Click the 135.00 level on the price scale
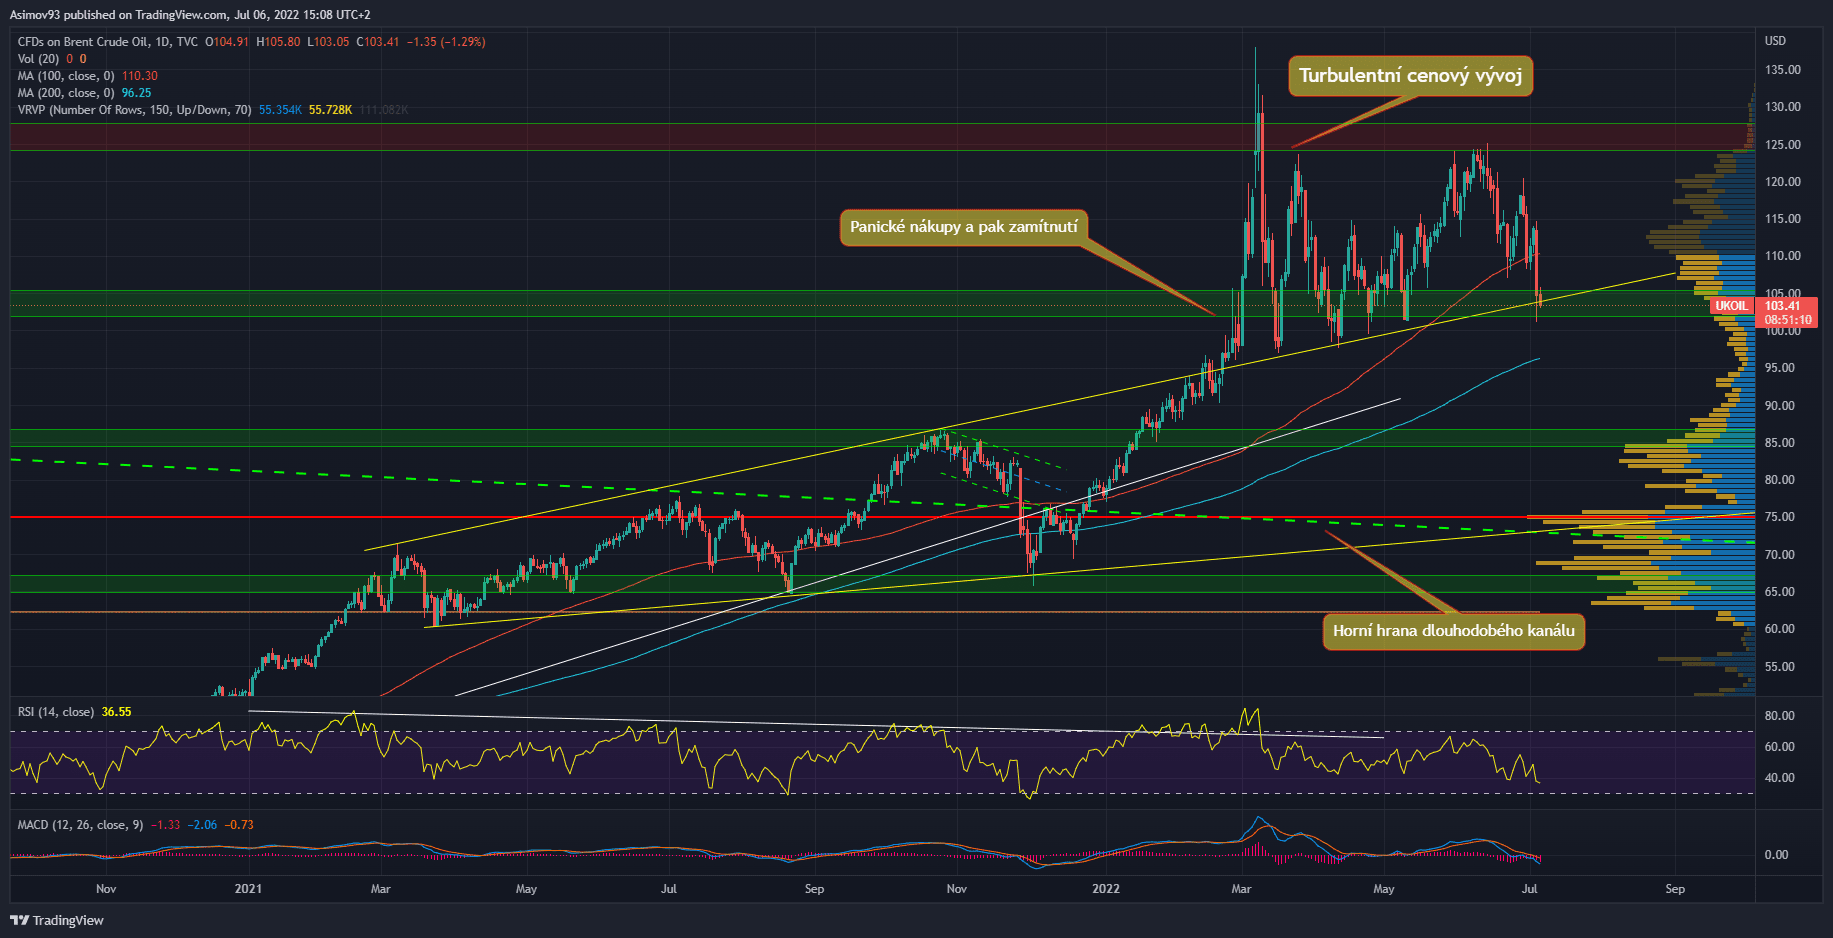The width and height of the screenshot is (1833, 938). pos(1782,70)
